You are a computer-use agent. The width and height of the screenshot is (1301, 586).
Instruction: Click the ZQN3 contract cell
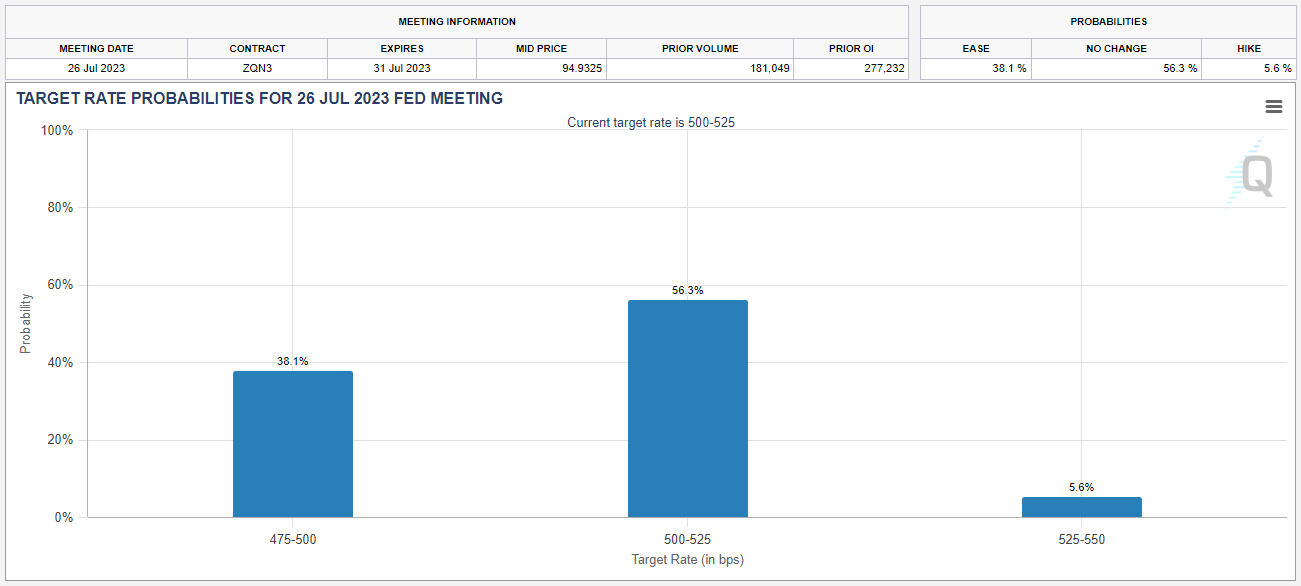point(257,68)
